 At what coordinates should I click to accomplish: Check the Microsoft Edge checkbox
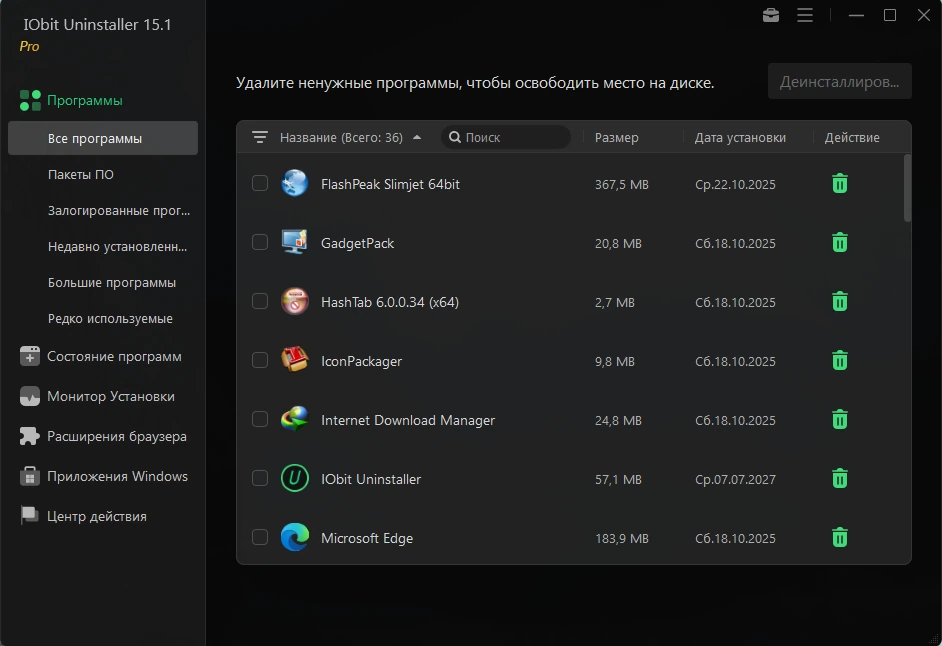coord(260,537)
